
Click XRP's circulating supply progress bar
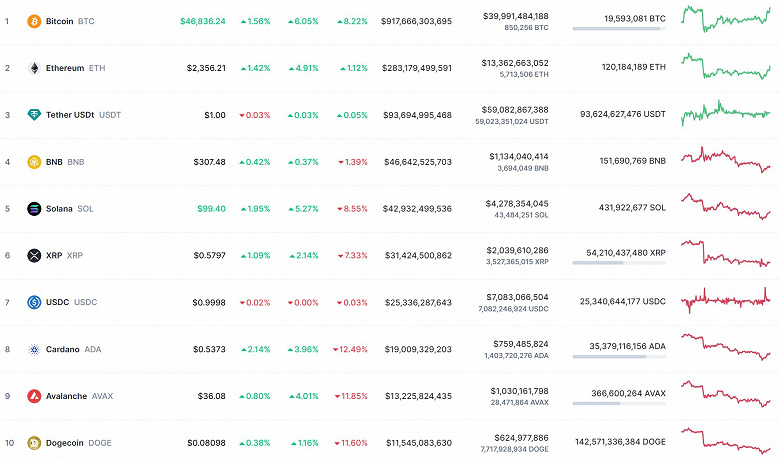(x=618, y=263)
